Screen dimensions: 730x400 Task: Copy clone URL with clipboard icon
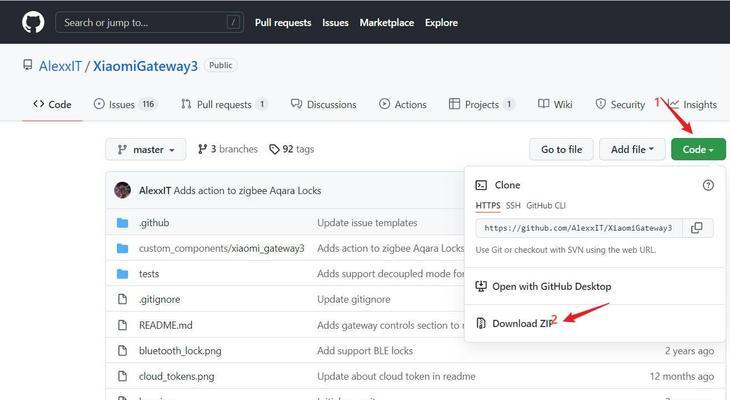pos(697,228)
